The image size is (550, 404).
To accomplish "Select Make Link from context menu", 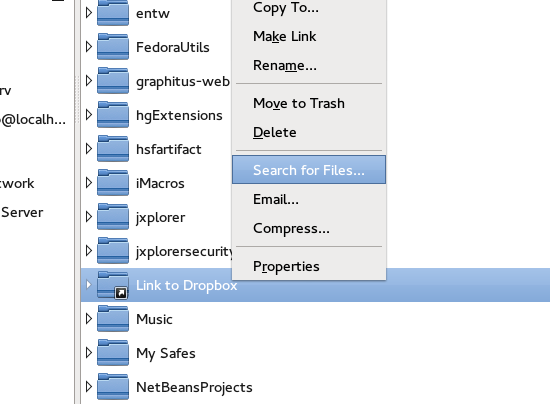I will pyautogui.click(x=309, y=36).
